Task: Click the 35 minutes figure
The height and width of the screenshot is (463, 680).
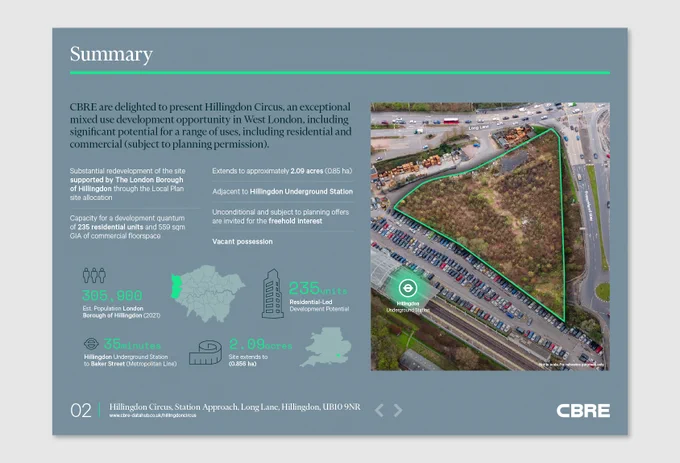Action: point(132,345)
